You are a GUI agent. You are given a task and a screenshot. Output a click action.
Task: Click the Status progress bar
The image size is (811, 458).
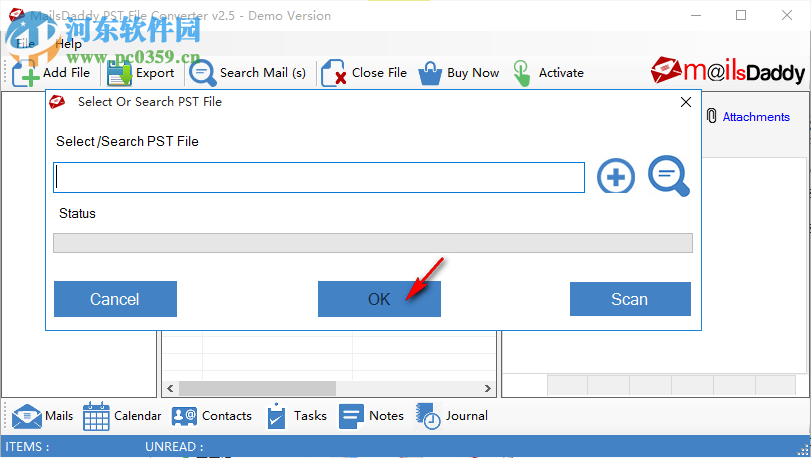pos(373,243)
